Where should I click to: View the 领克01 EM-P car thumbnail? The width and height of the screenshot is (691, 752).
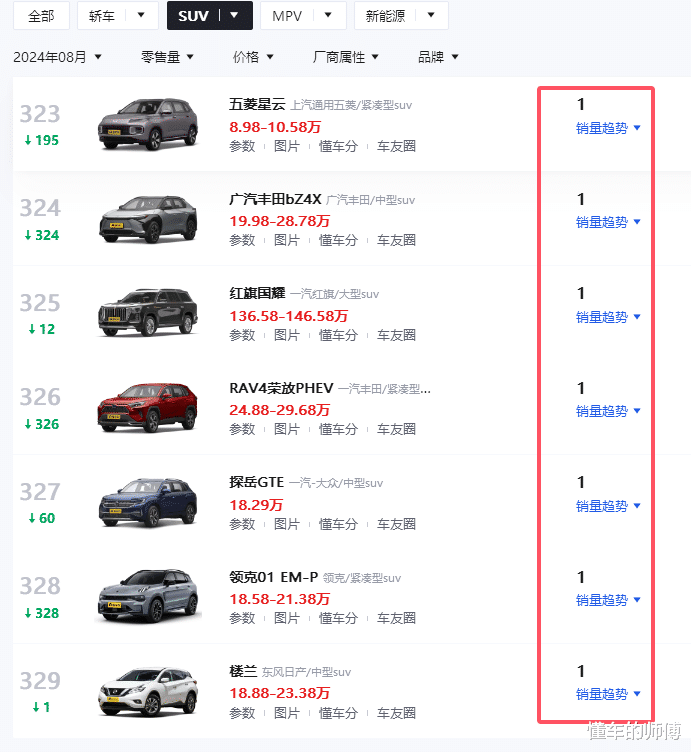(x=148, y=596)
